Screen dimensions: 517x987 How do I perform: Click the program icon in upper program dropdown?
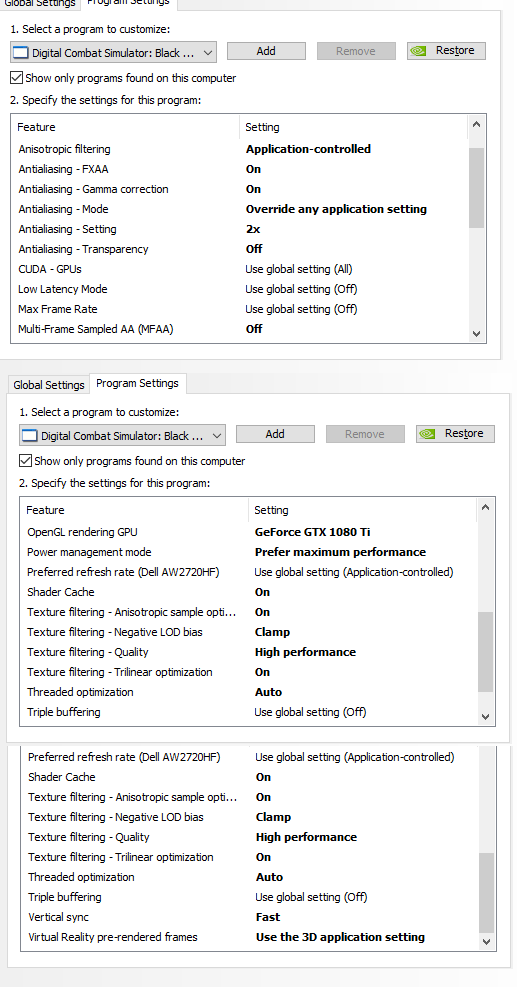pyautogui.click(x=21, y=53)
